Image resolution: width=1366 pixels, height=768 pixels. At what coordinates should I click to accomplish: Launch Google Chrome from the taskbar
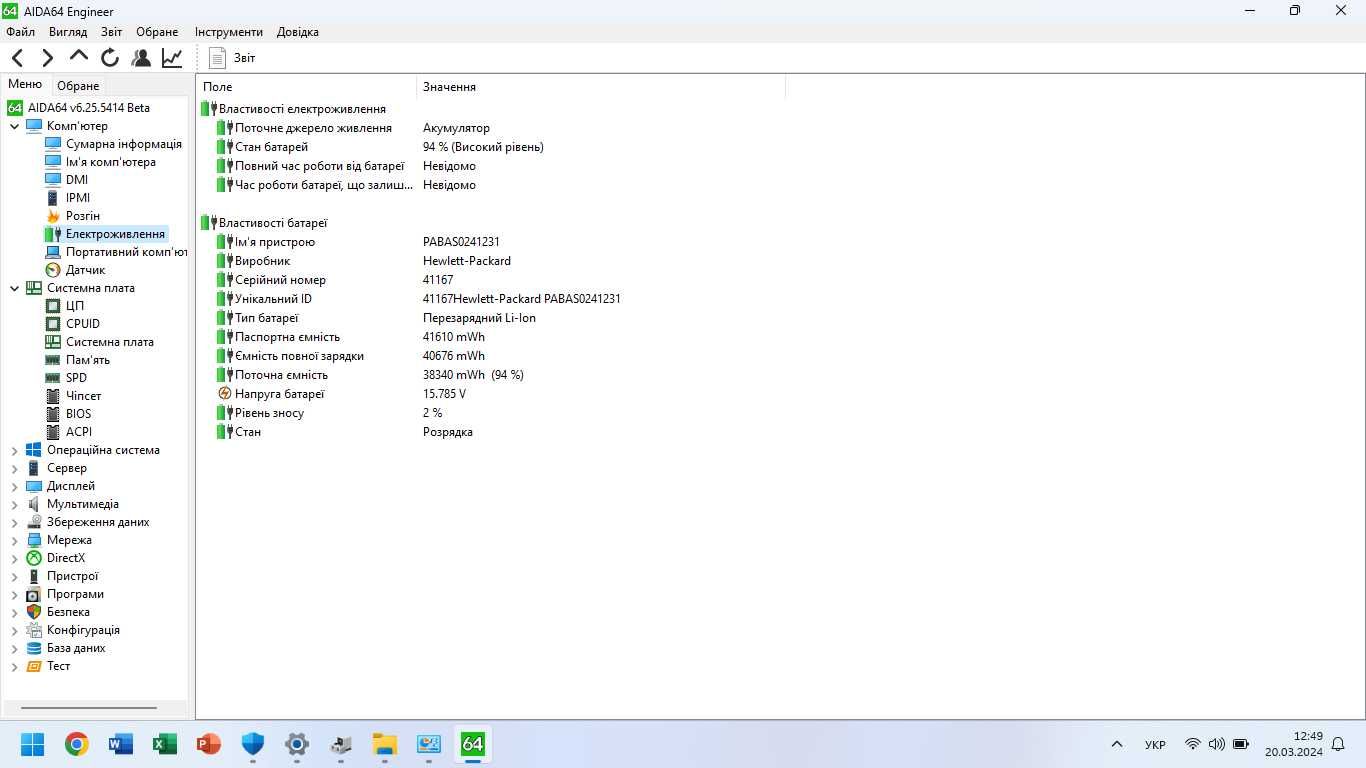pyautogui.click(x=77, y=744)
